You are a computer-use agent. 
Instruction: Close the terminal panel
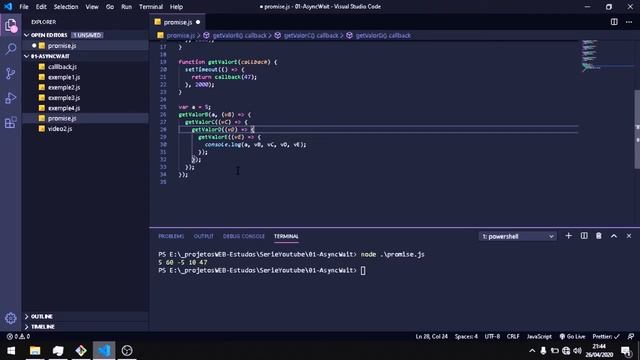tap(629, 236)
